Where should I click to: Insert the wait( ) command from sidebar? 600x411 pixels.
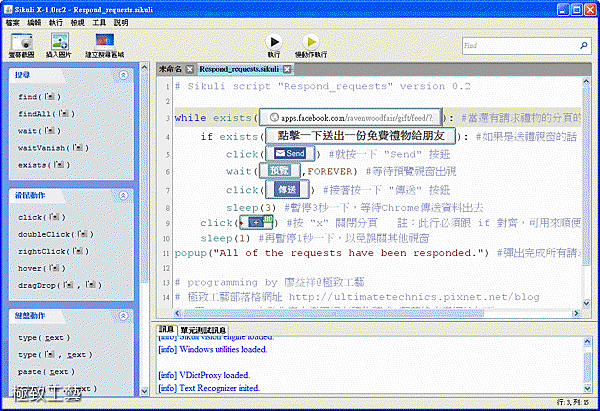click(39, 131)
